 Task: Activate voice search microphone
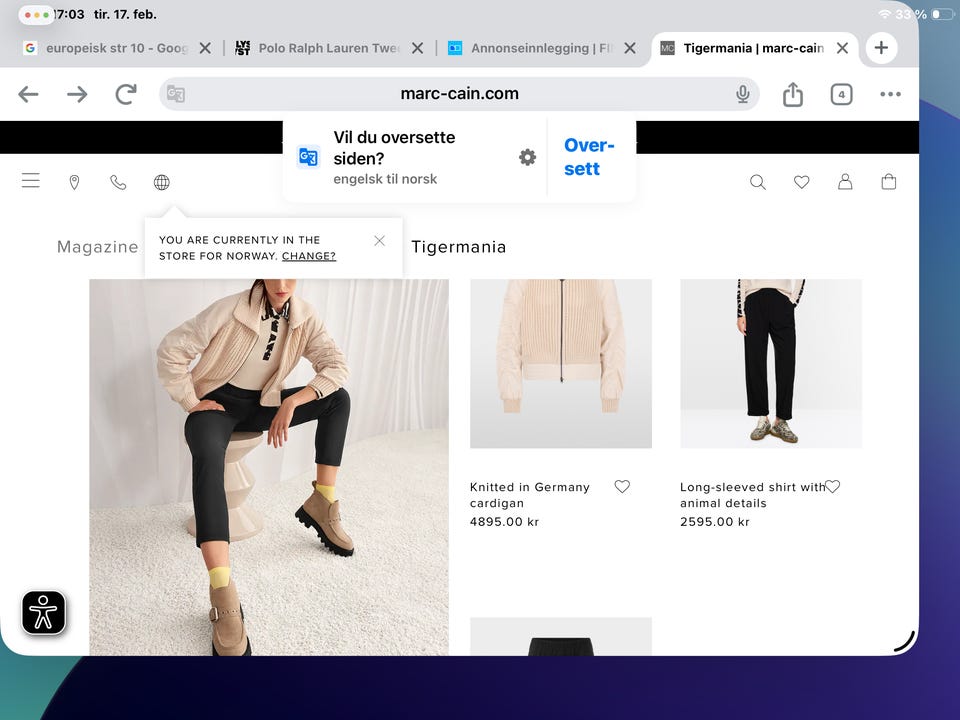point(743,94)
